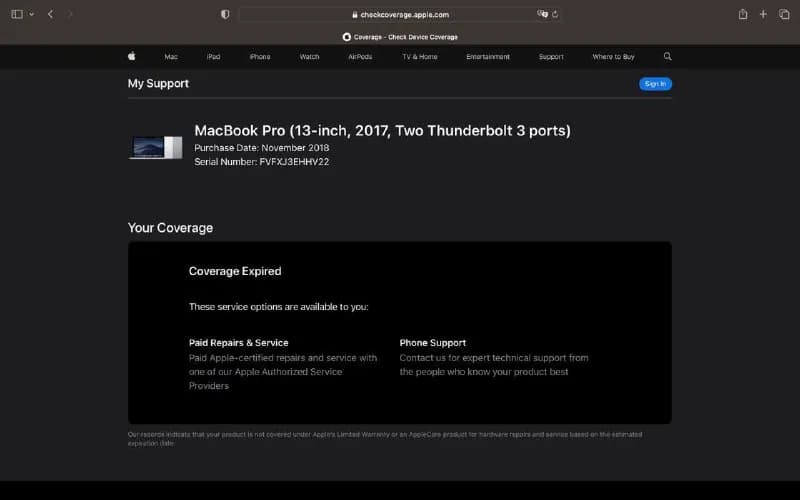
Task: Reload the page with refresh icon
Action: point(555,14)
